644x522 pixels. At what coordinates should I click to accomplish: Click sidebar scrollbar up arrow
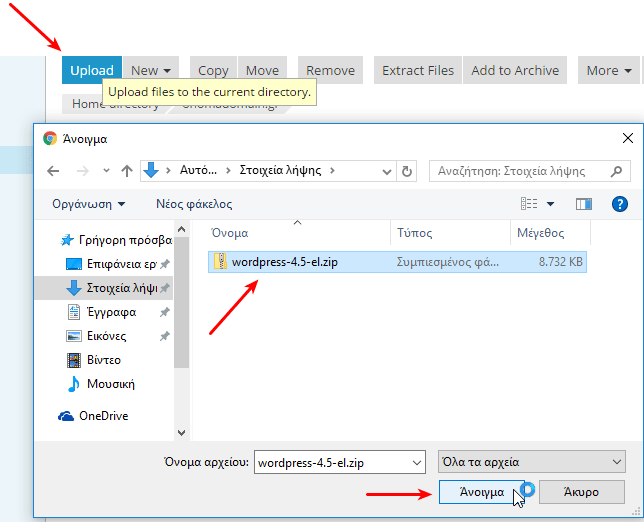tap(182, 229)
